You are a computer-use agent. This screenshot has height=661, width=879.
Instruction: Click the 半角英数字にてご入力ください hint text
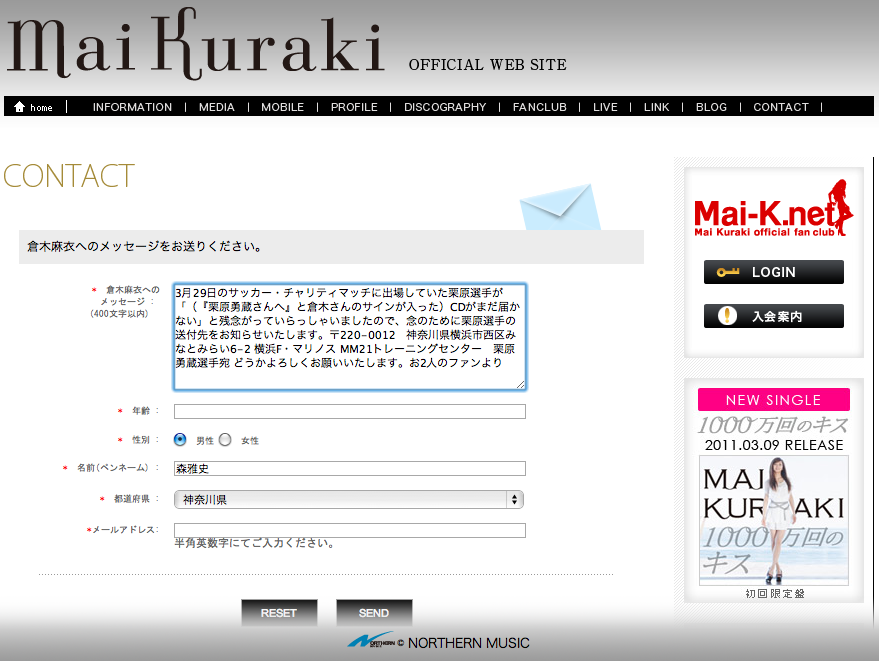(255, 543)
